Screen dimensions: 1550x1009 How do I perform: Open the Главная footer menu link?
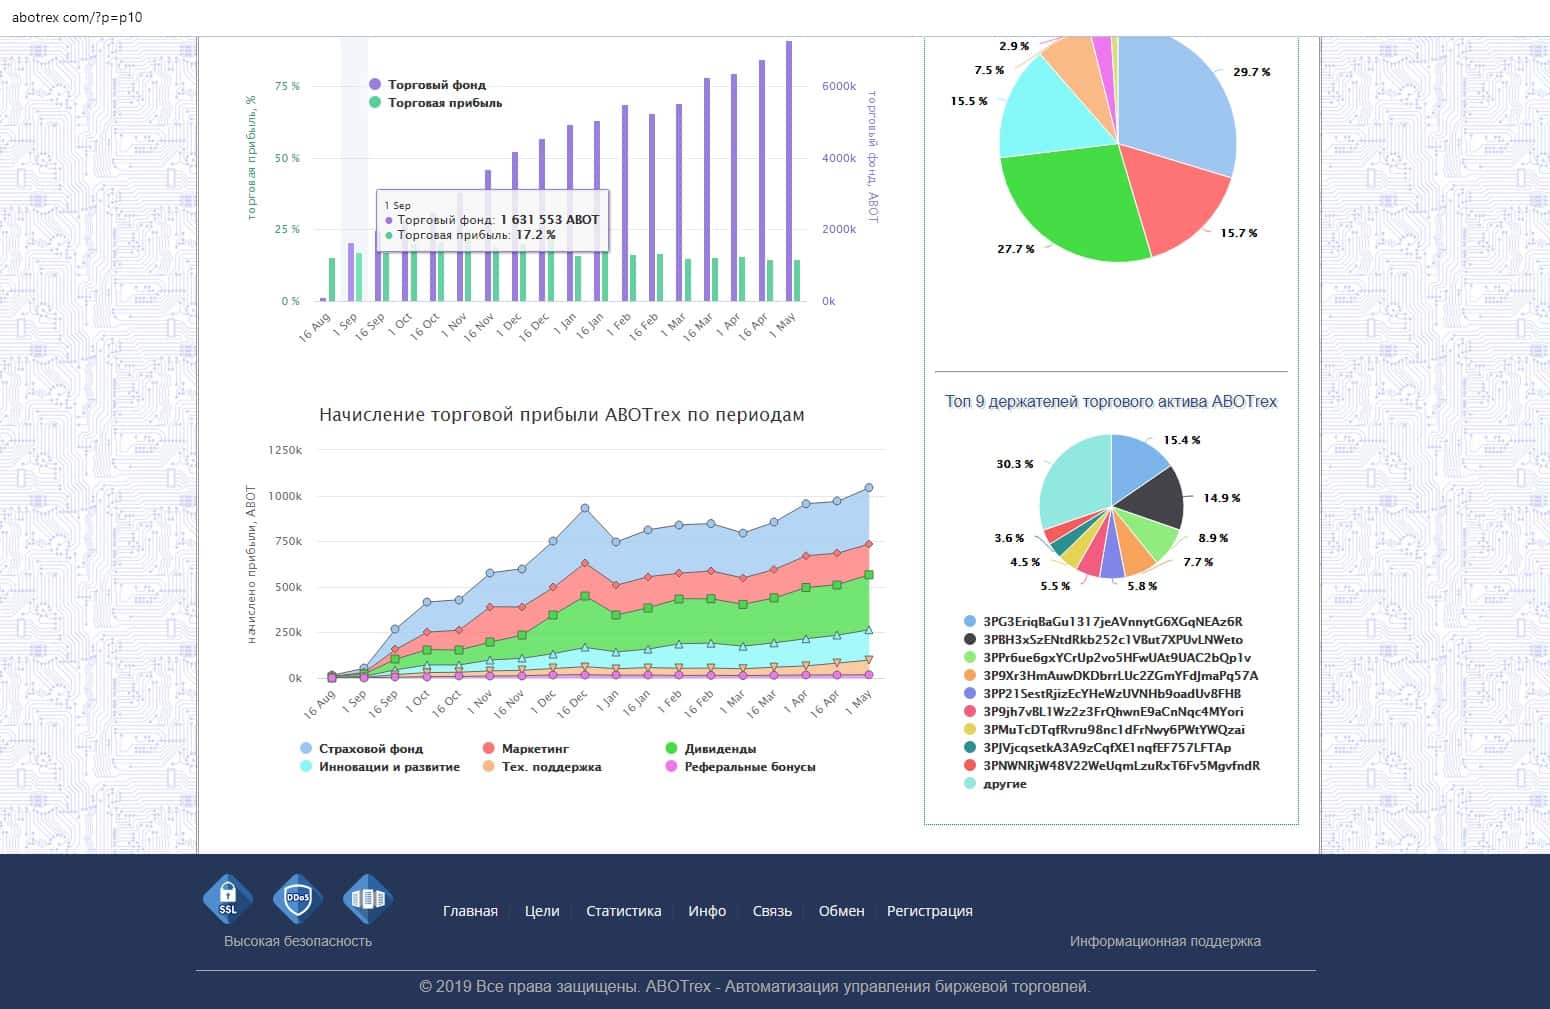tap(470, 911)
